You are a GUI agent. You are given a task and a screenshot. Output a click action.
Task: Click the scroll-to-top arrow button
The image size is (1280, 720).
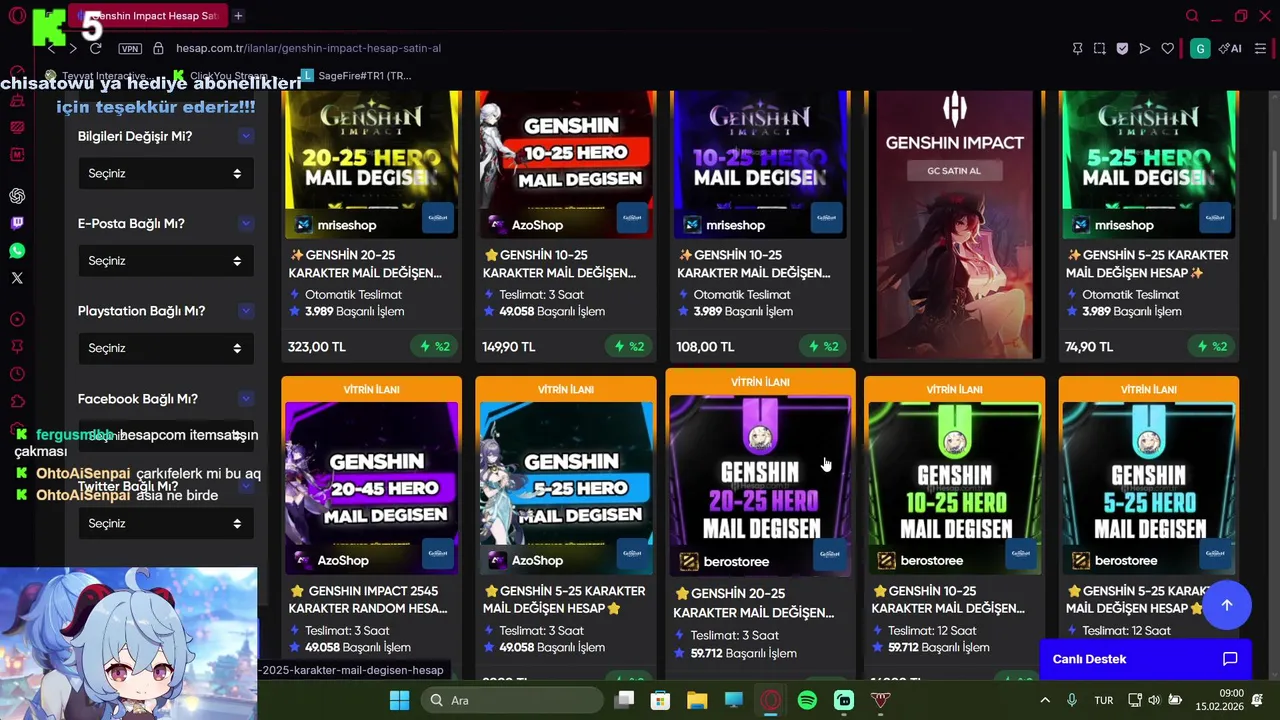pyautogui.click(x=1227, y=605)
